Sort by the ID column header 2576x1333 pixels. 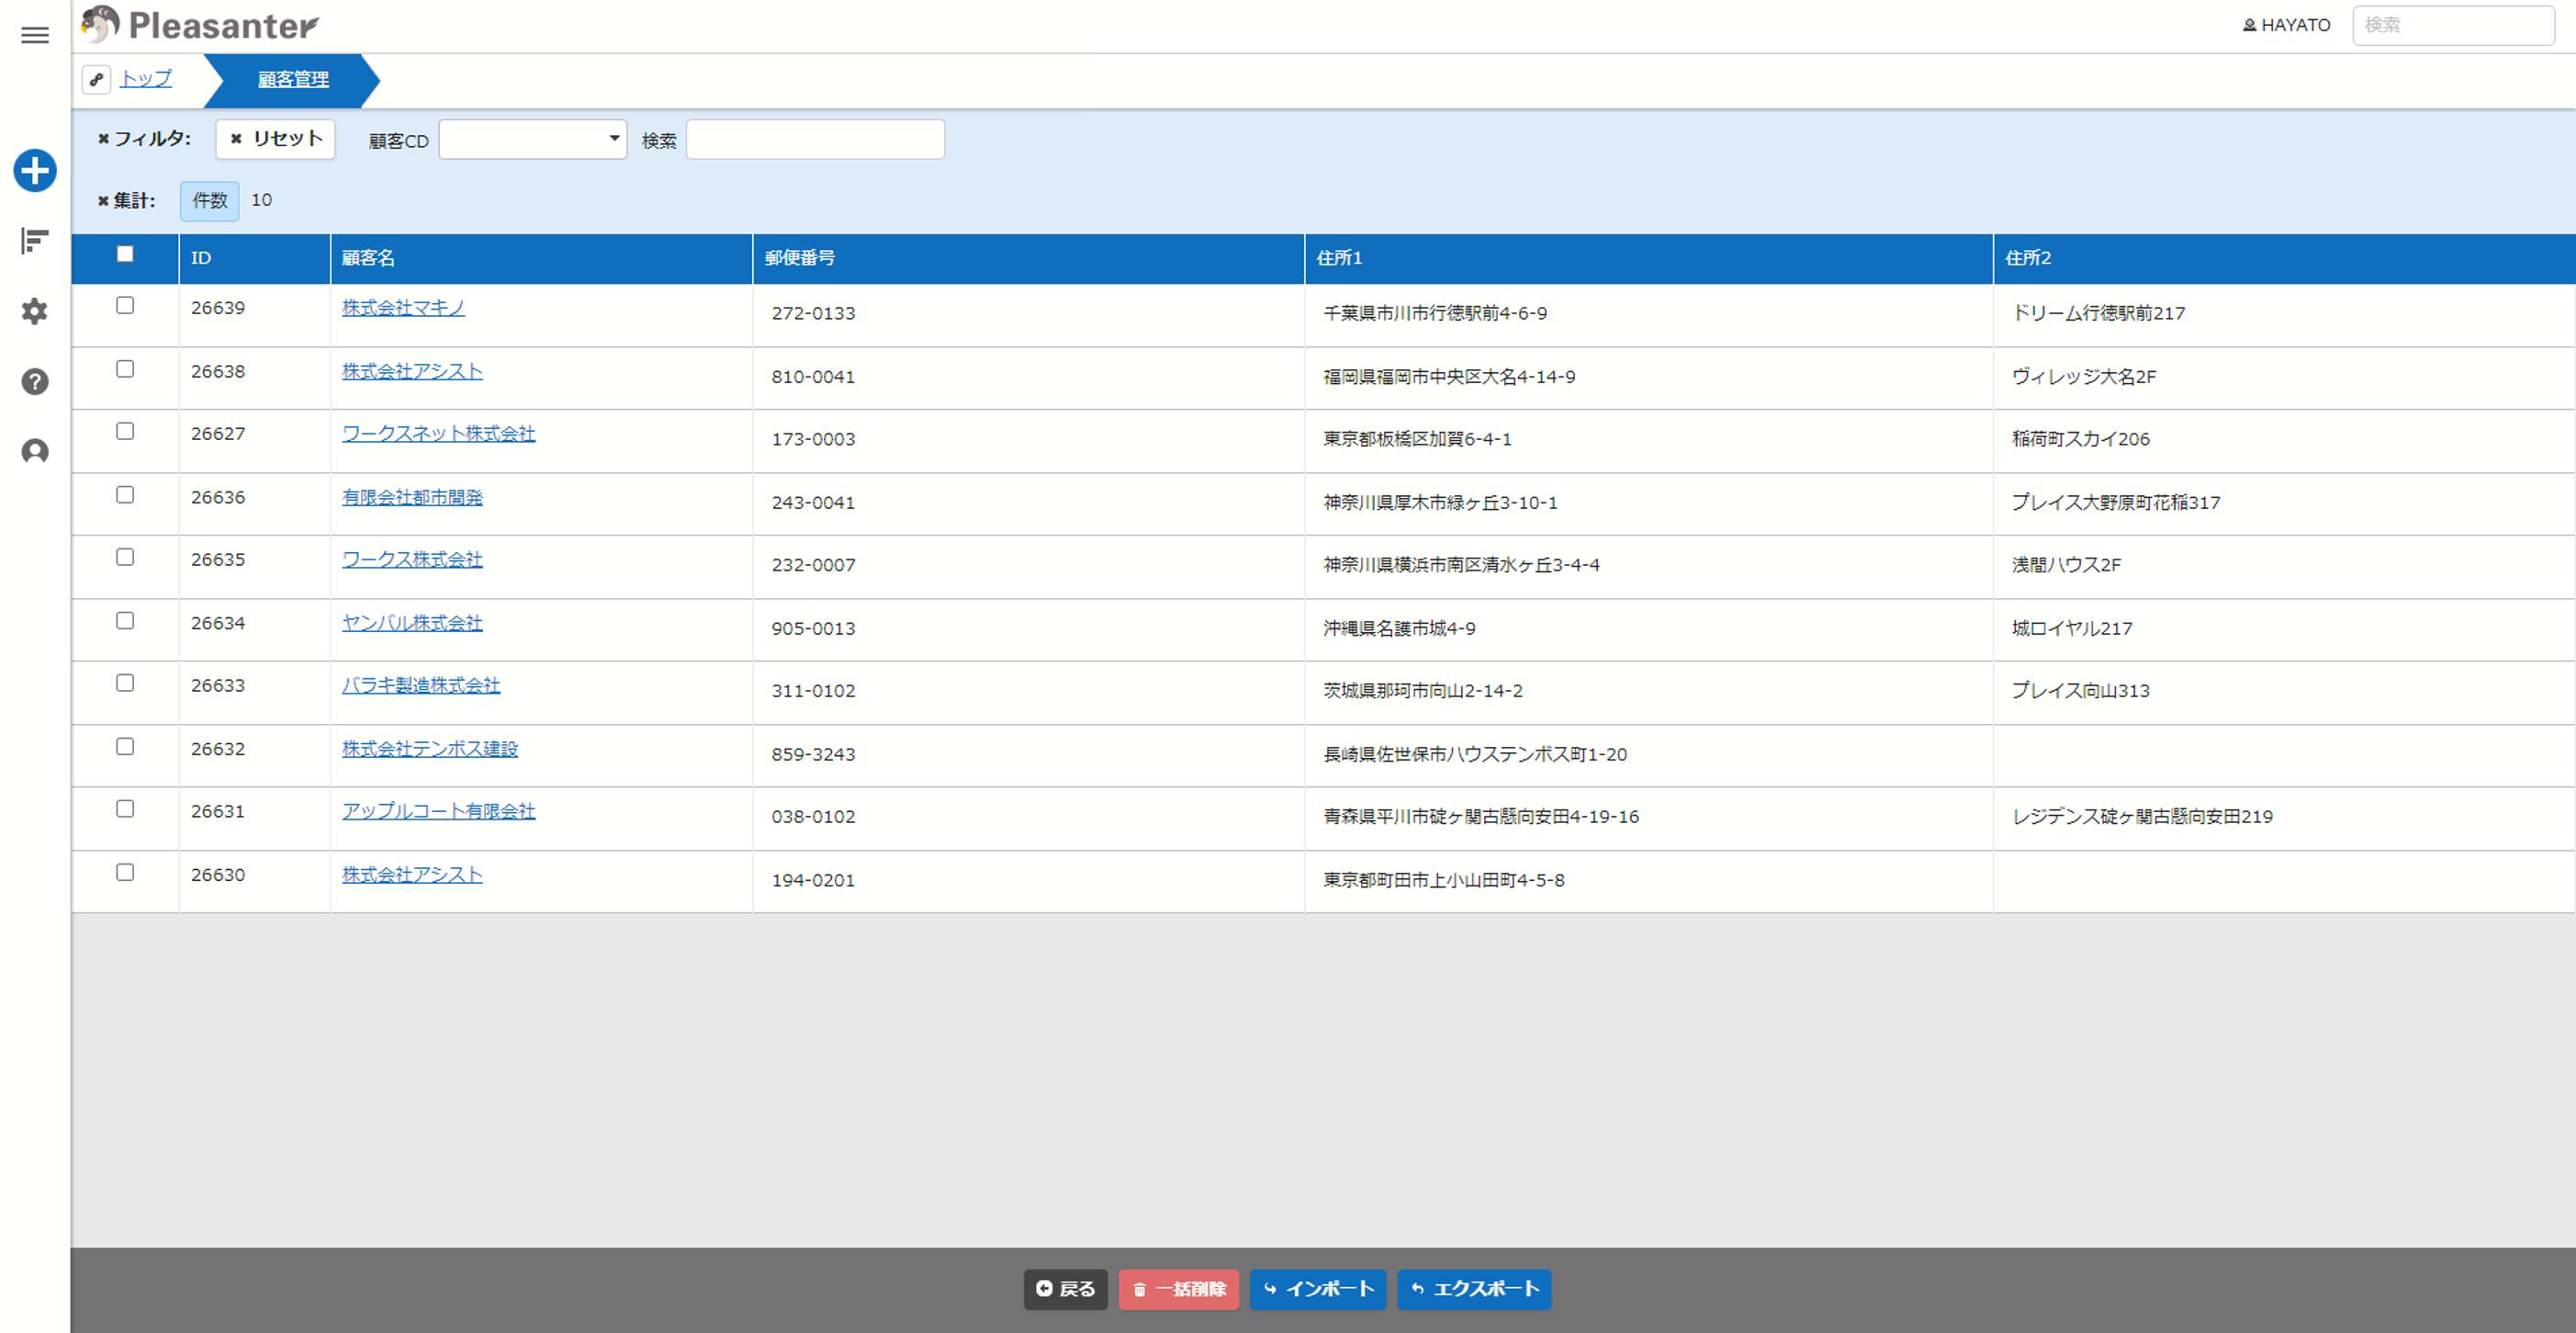coord(254,258)
